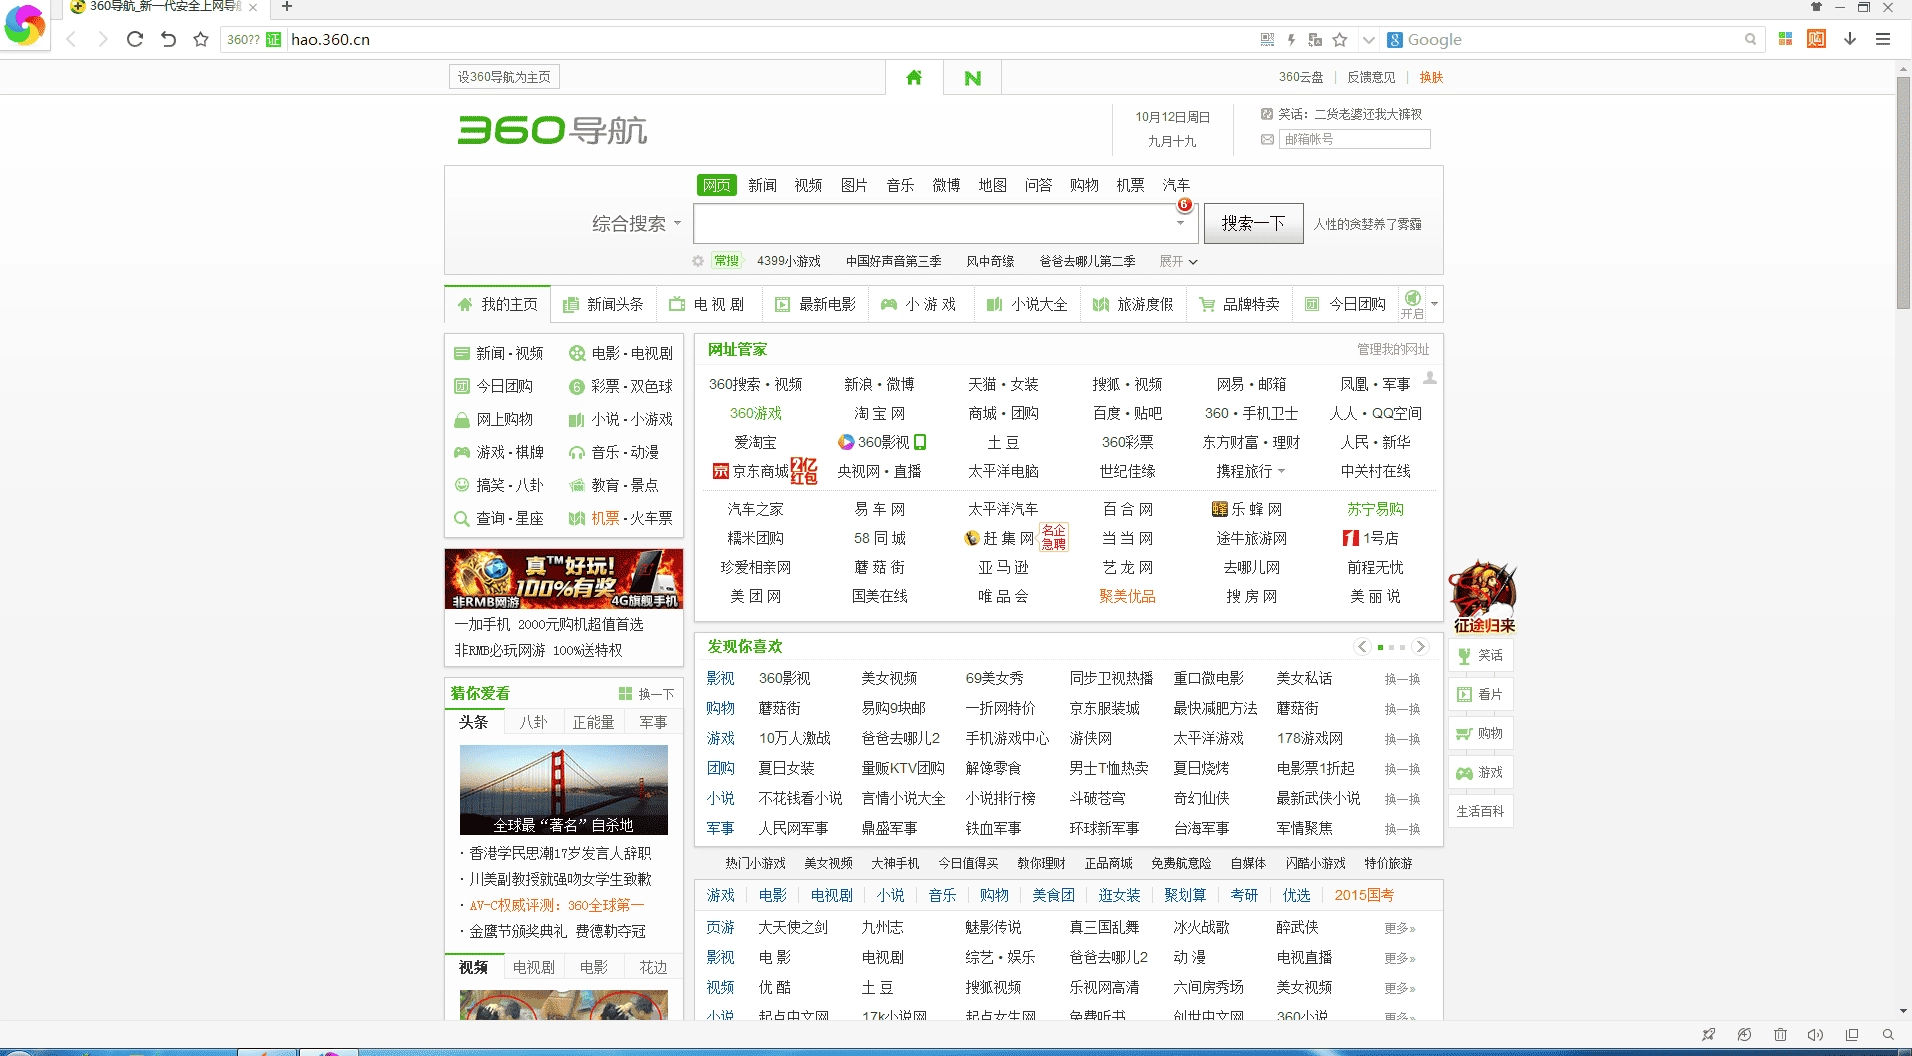Click the green home tab icon

click(914, 77)
